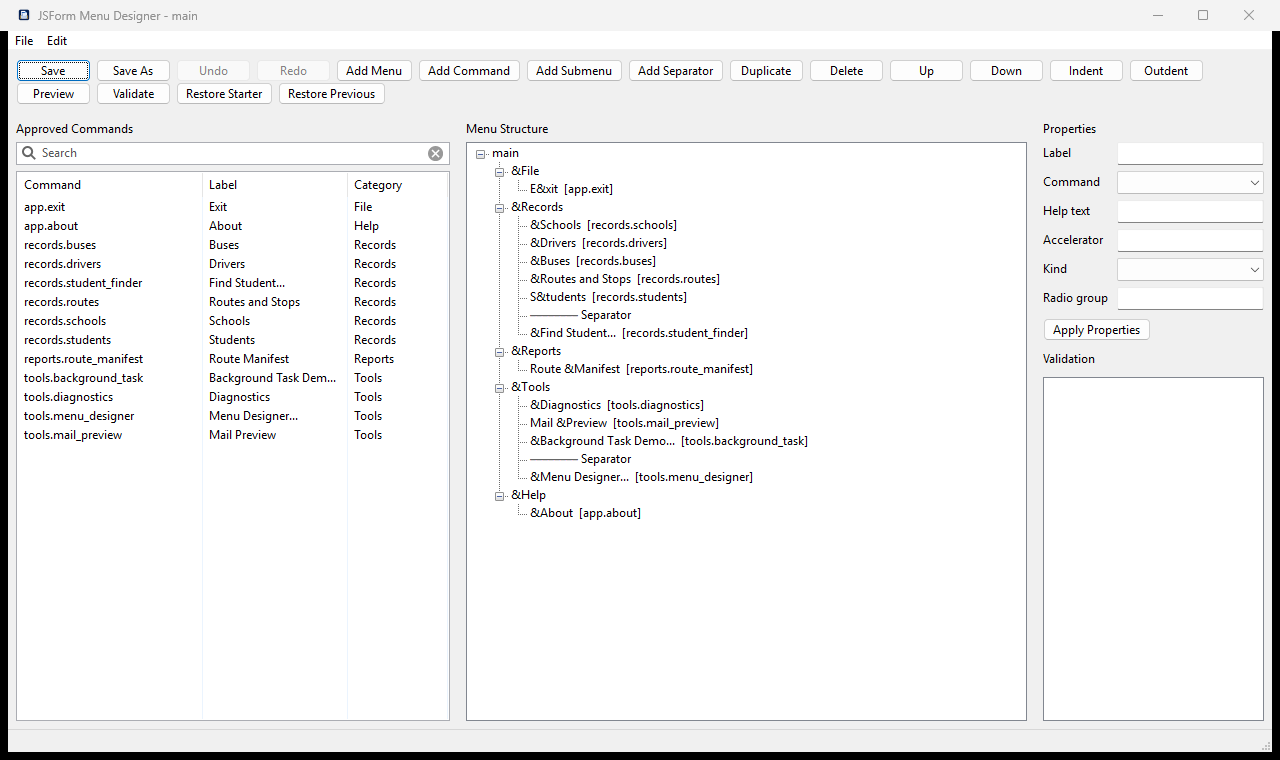Image resolution: width=1280 pixels, height=760 pixels.
Task: Open the File menu
Action: coord(24,41)
